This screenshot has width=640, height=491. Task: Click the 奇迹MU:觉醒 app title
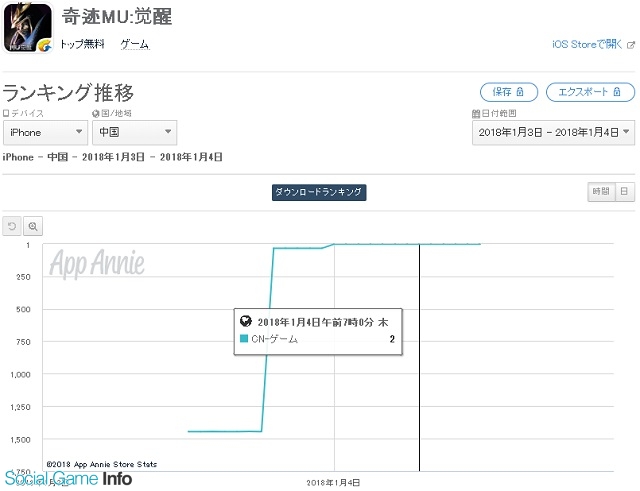[117, 17]
